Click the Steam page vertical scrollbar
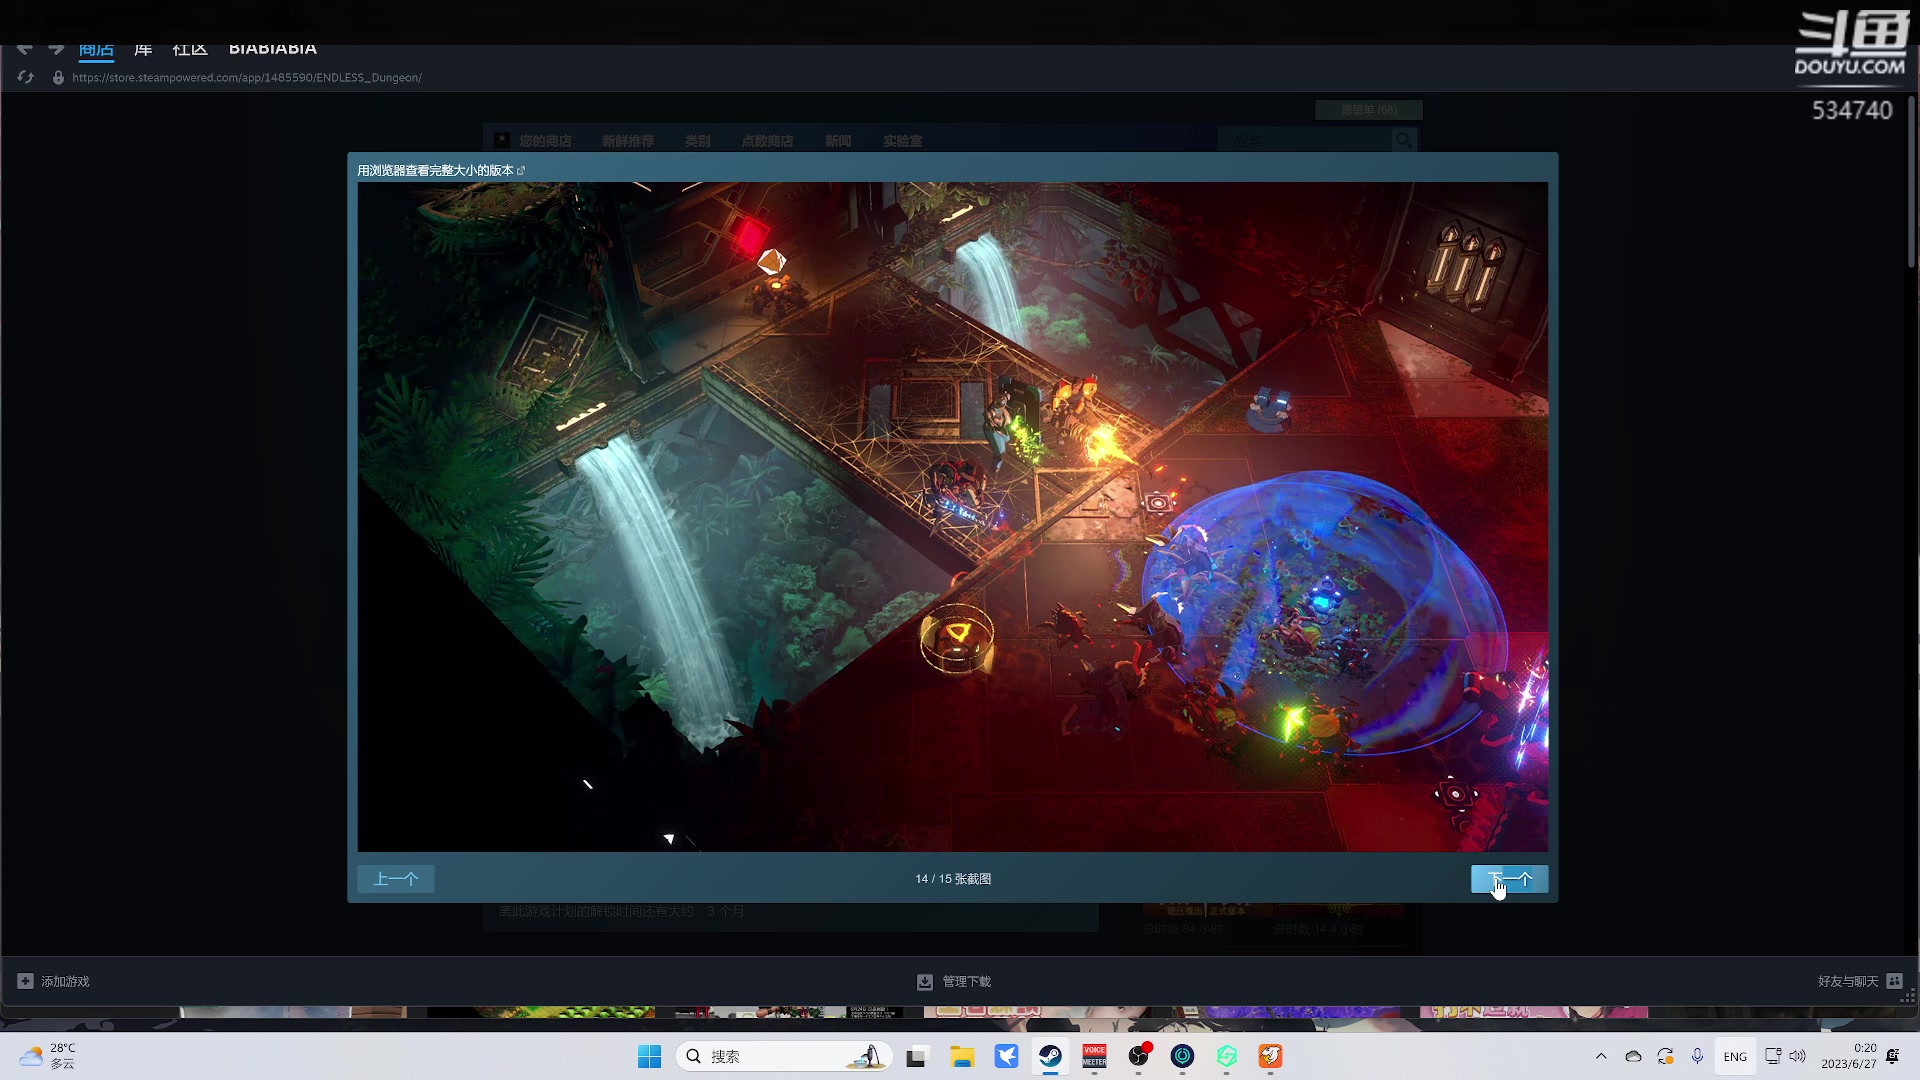 [1911, 181]
